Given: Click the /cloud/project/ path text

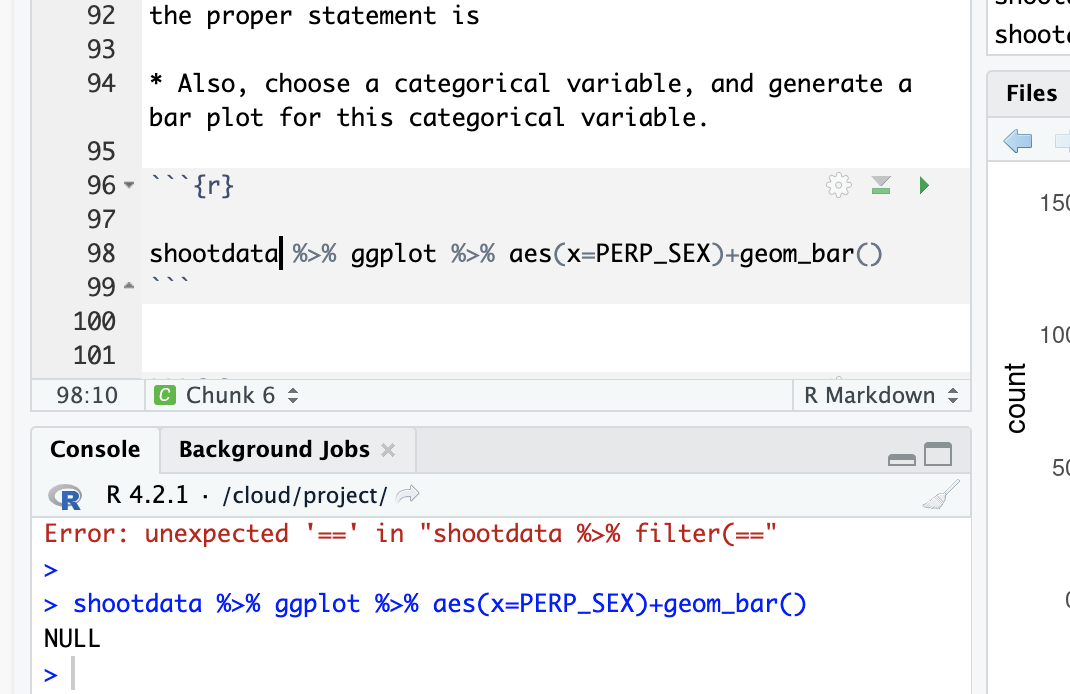Looking at the screenshot, I should (305, 495).
